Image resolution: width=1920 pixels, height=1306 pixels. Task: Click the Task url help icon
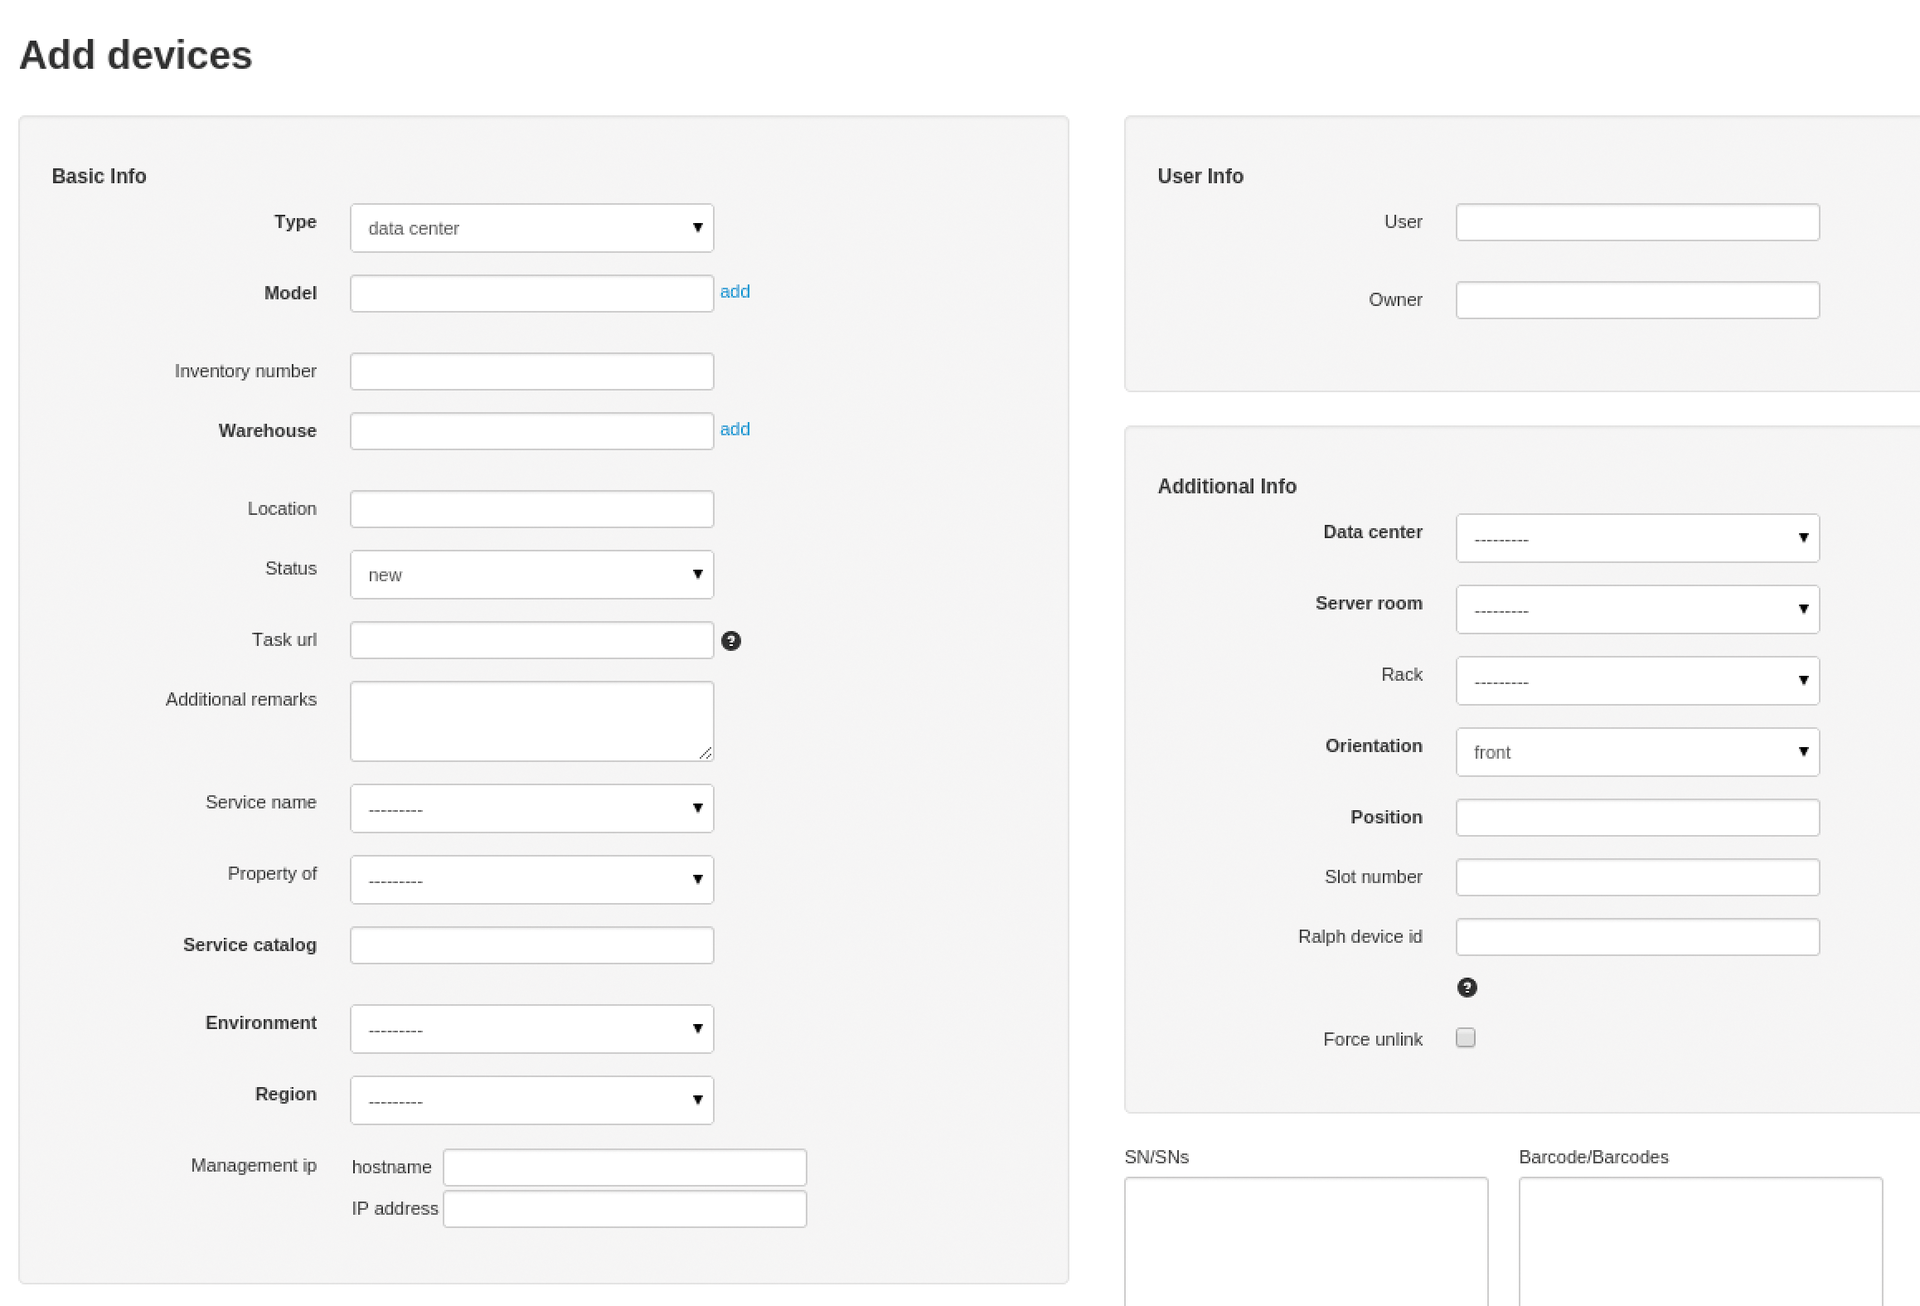[x=732, y=641]
